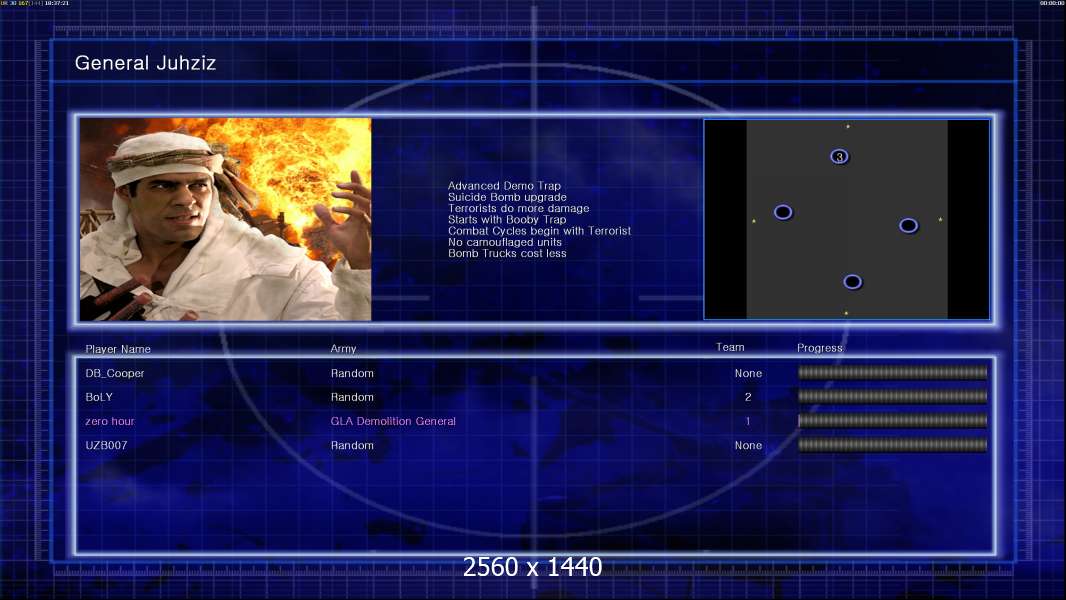Click the General Juhziz title text
The image size is (1066, 600).
tap(145, 63)
